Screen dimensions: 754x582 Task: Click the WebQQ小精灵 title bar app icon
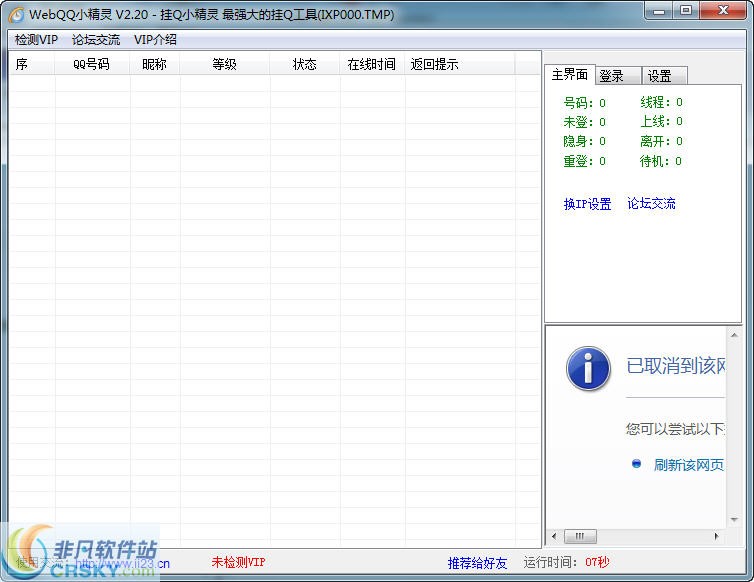click(16, 15)
